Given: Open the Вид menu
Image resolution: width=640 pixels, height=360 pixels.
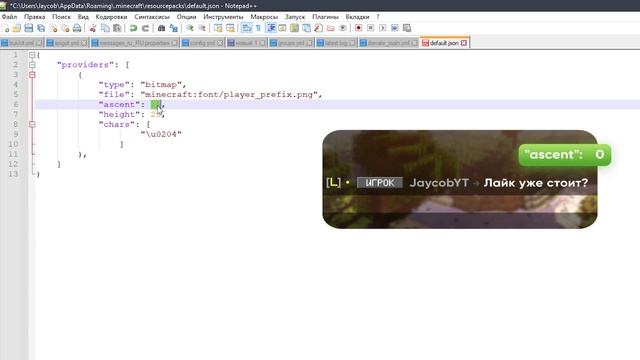Looking at the screenshot, I should click(x=83, y=17).
